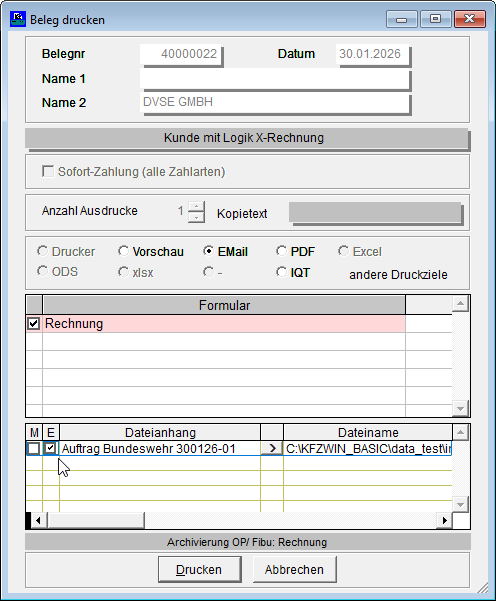The image size is (496, 601).
Task: Click the attachment list horizontal scrollbar thumb
Action: (96, 521)
